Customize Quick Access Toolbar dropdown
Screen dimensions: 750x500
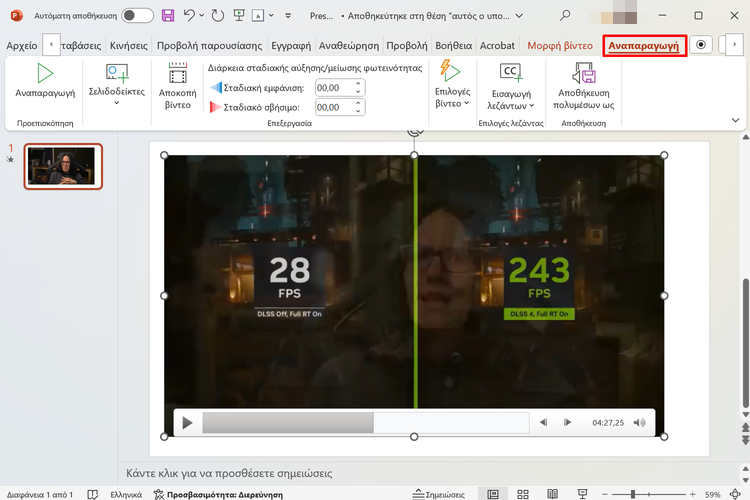288,16
